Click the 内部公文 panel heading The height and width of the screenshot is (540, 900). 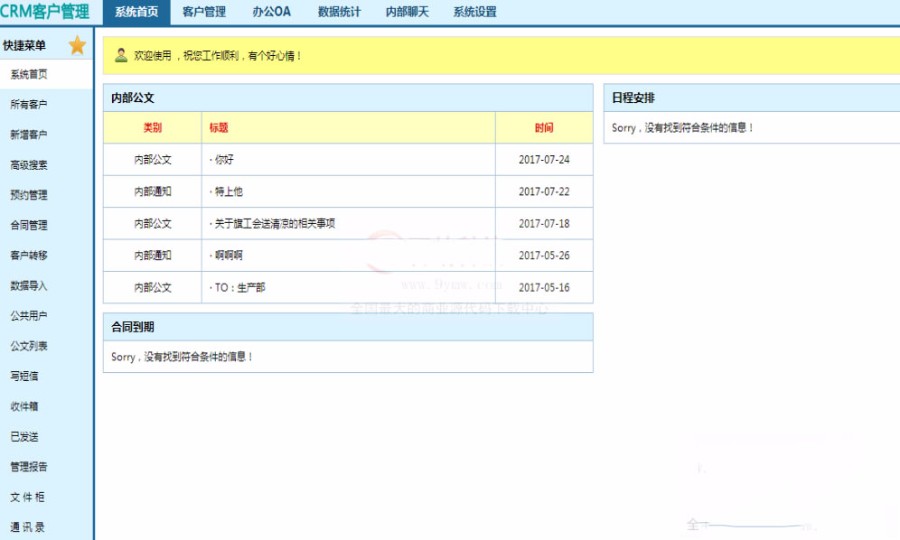[x=133, y=98]
